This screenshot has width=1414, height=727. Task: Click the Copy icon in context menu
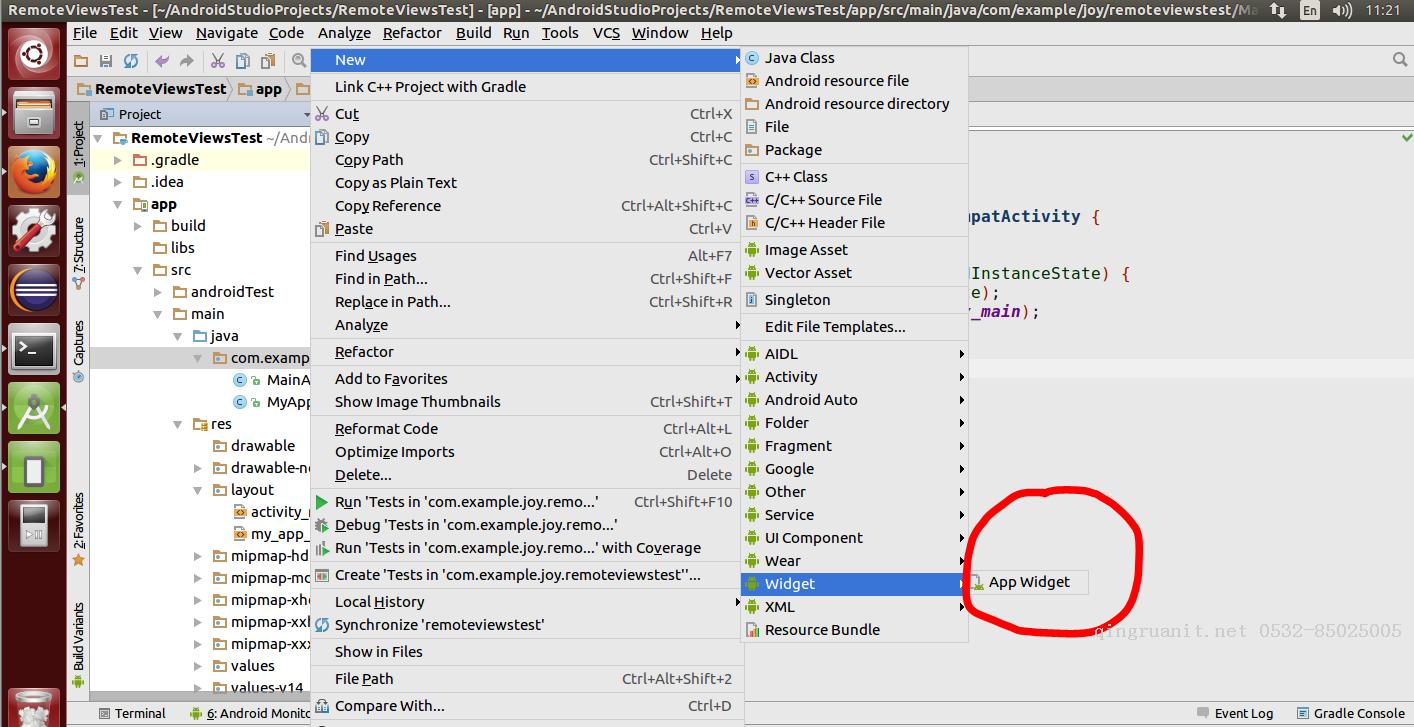point(322,137)
